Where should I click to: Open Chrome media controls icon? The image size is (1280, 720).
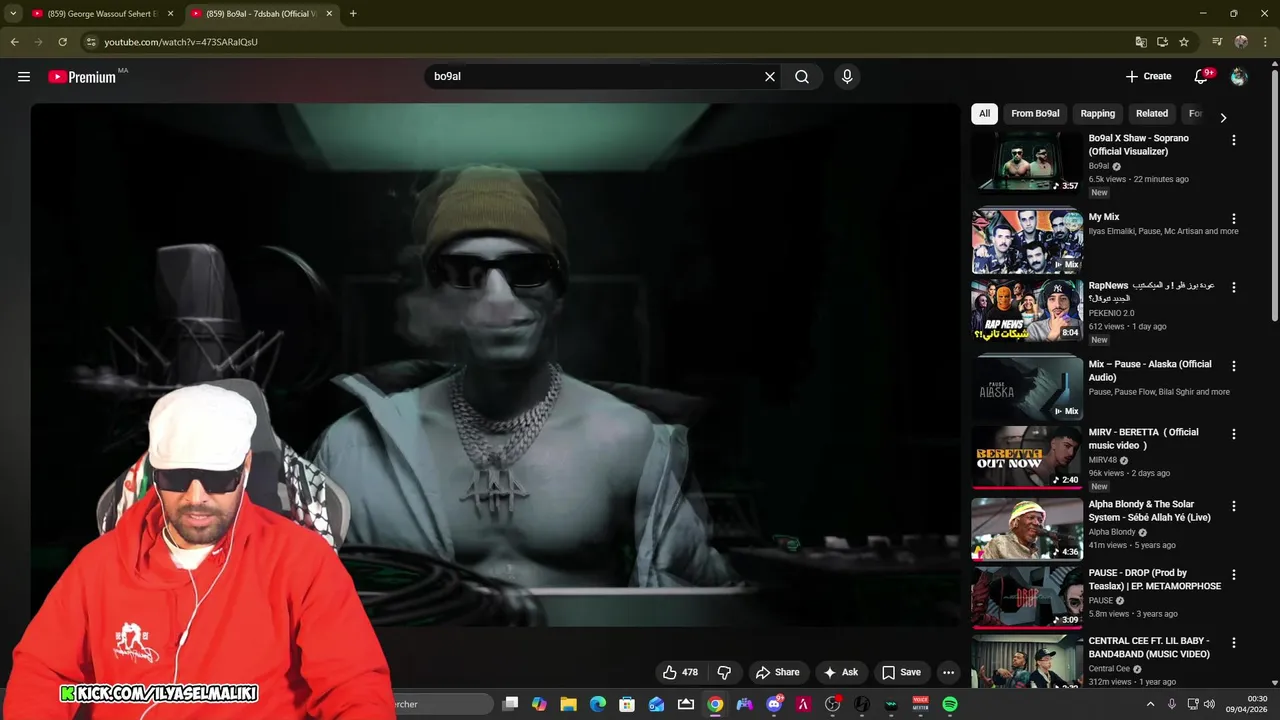pyautogui.click(x=1217, y=42)
